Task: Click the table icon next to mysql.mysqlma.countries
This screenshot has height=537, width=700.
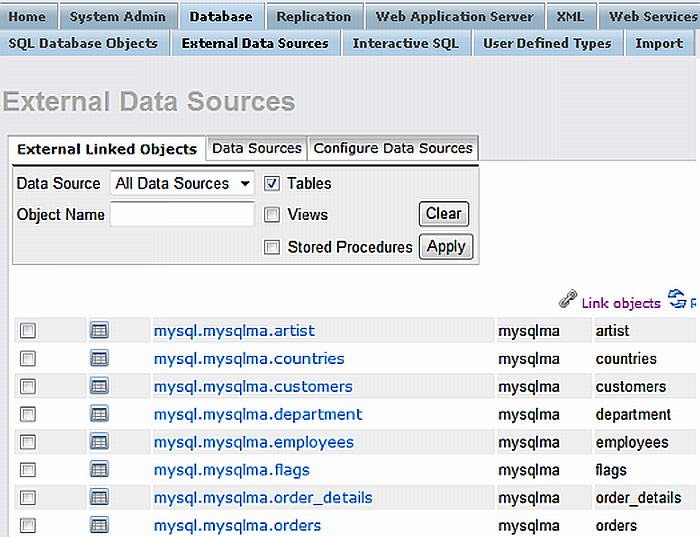Action: tap(99, 359)
